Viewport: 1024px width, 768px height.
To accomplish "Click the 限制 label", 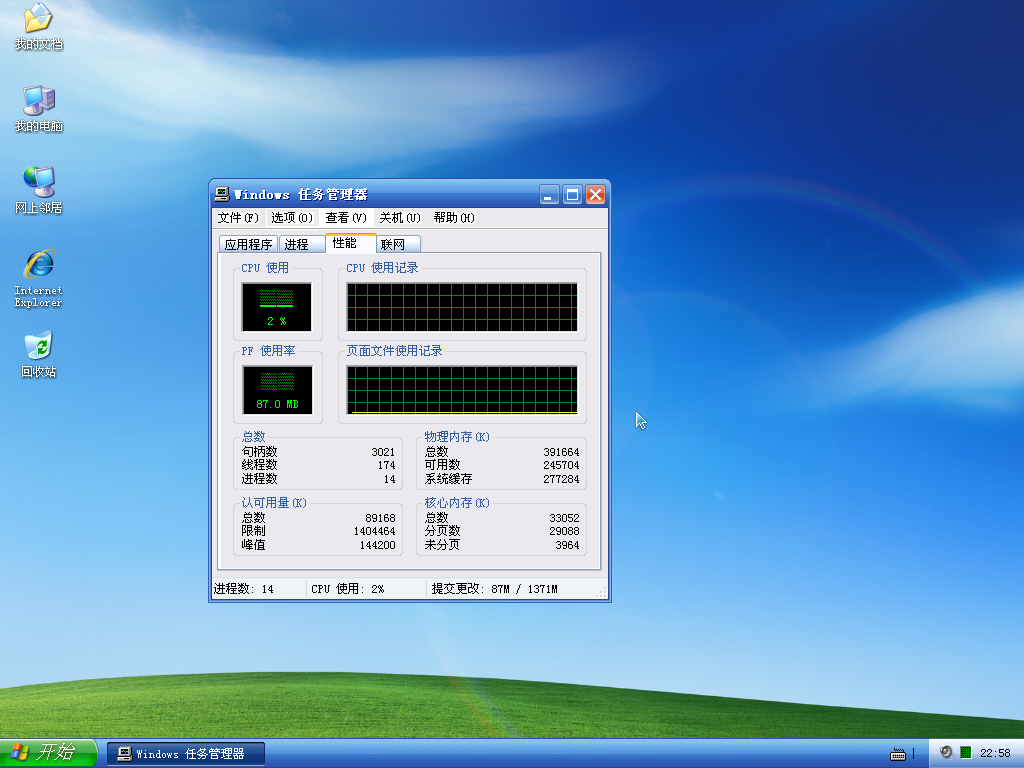I will pos(253,531).
